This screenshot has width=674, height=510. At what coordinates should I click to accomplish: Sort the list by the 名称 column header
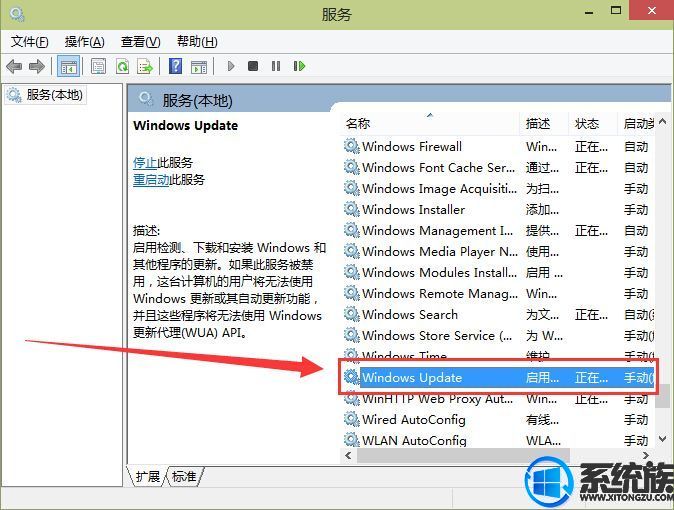(x=358, y=123)
